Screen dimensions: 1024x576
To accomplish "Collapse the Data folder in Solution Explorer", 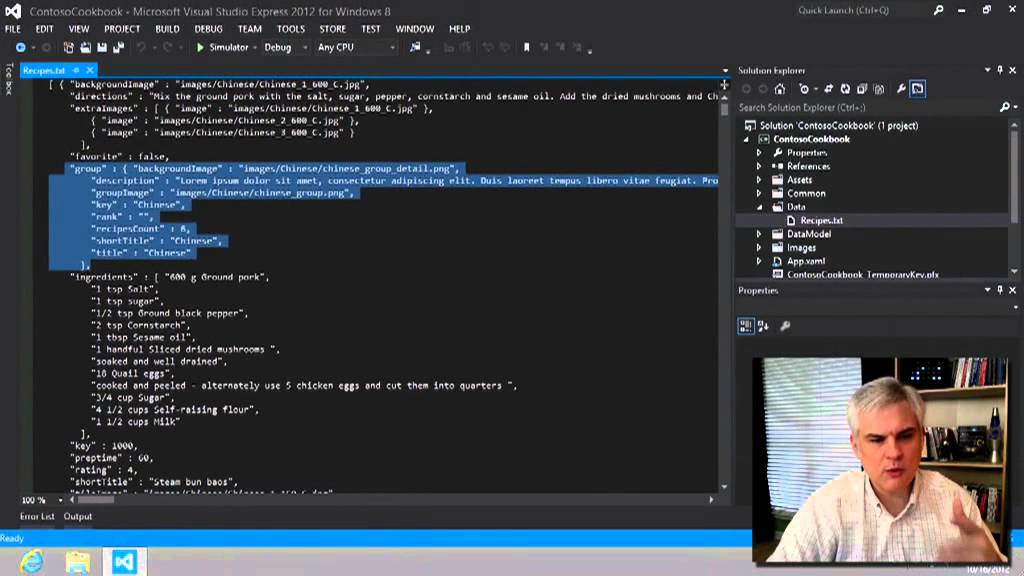I will pos(759,207).
